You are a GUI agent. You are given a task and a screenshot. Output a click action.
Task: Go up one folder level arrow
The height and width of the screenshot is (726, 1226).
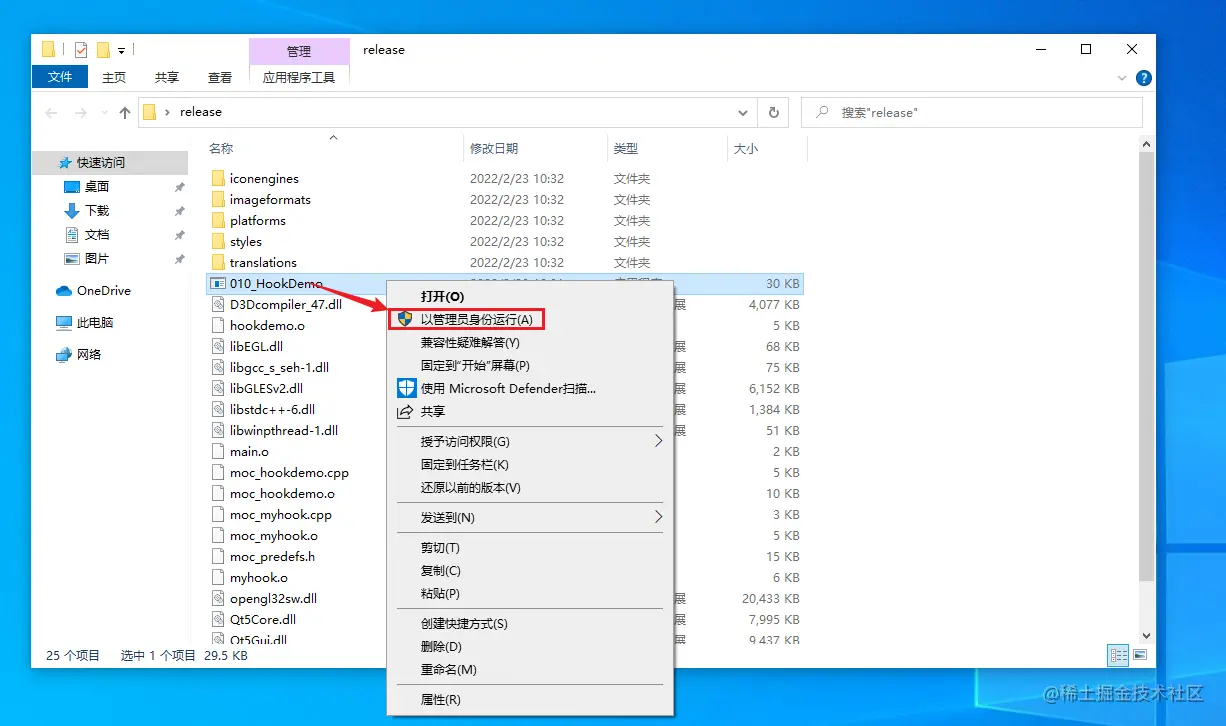[125, 113]
